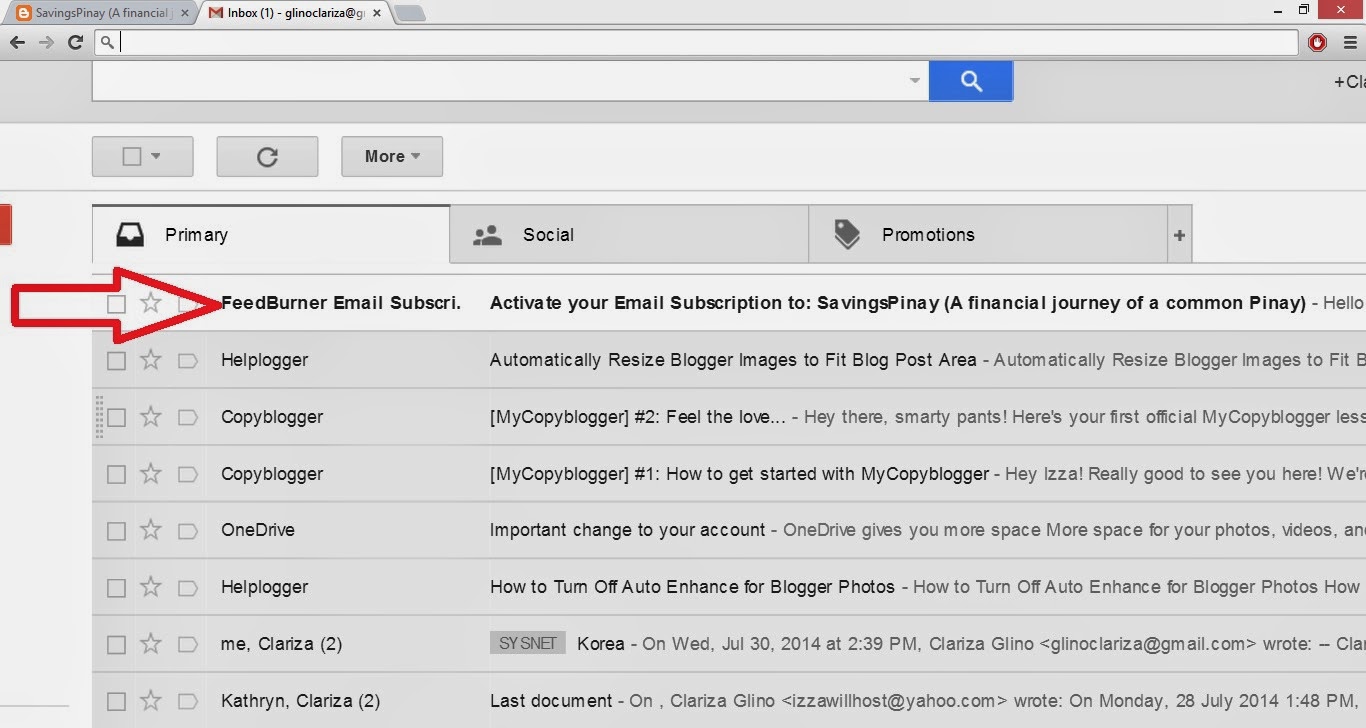Mark the Korea email as important
The height and width of the screenshot is (728, 1366).
(187, 644)
